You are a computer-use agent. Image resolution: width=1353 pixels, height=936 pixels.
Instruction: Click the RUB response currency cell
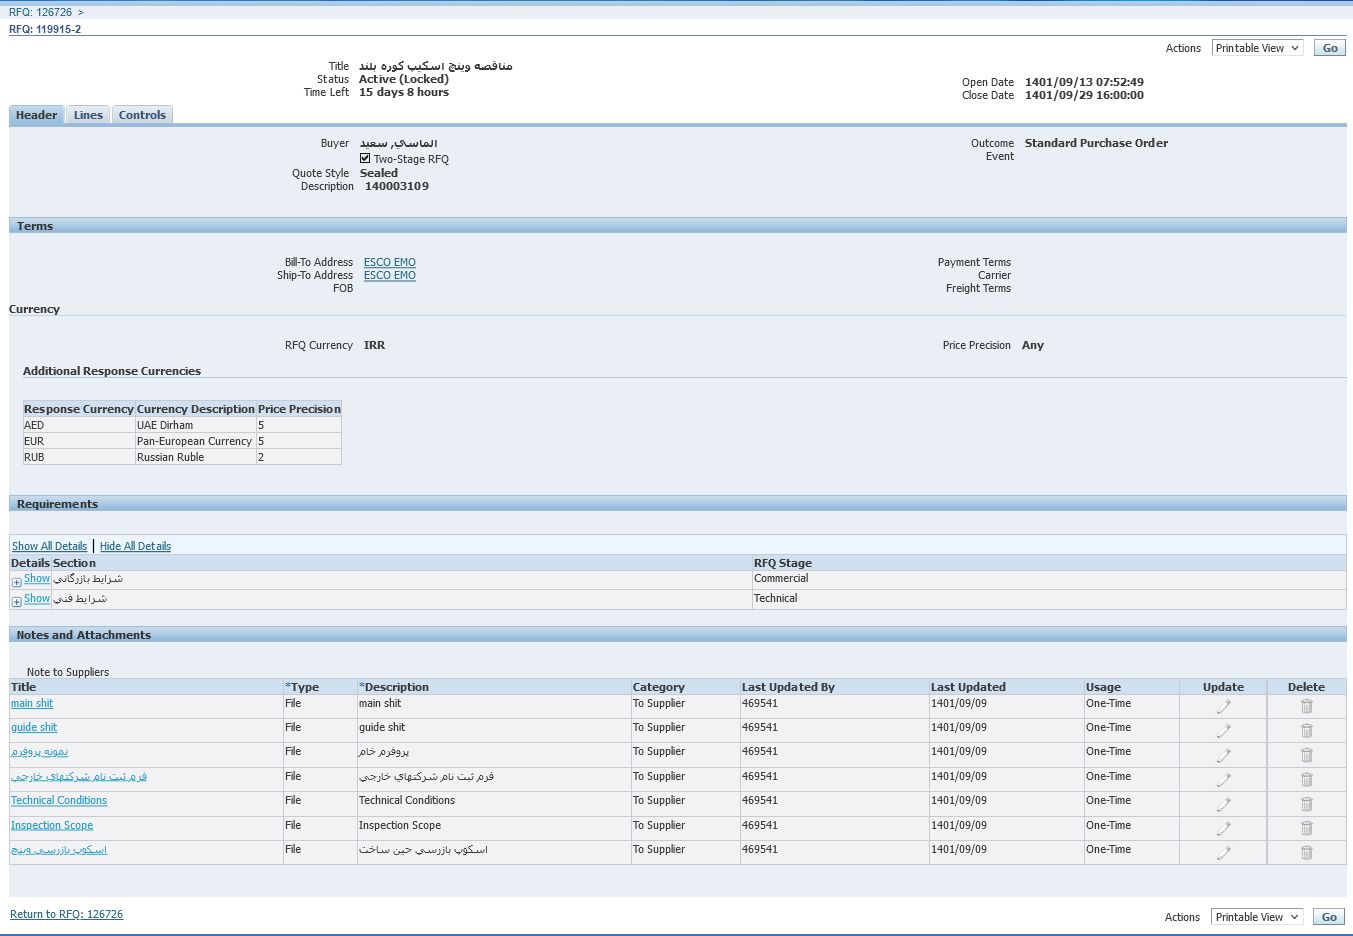click(79, 457)
